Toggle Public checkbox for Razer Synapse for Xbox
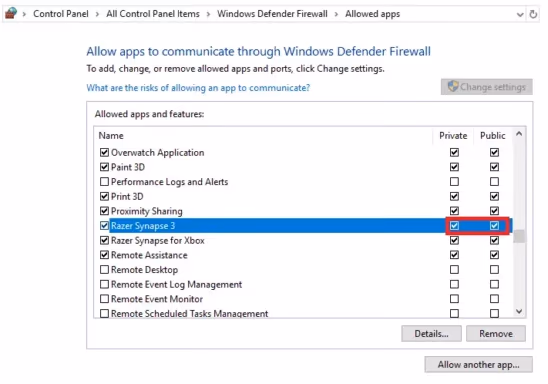 click(x=494, y=240)
